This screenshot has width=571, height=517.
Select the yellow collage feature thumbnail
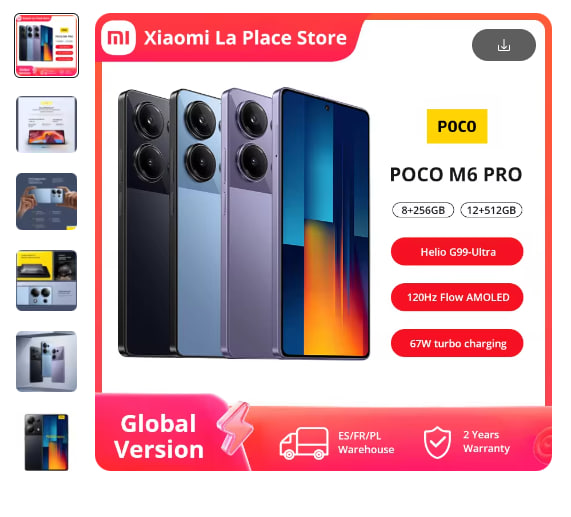click(46, 280)
